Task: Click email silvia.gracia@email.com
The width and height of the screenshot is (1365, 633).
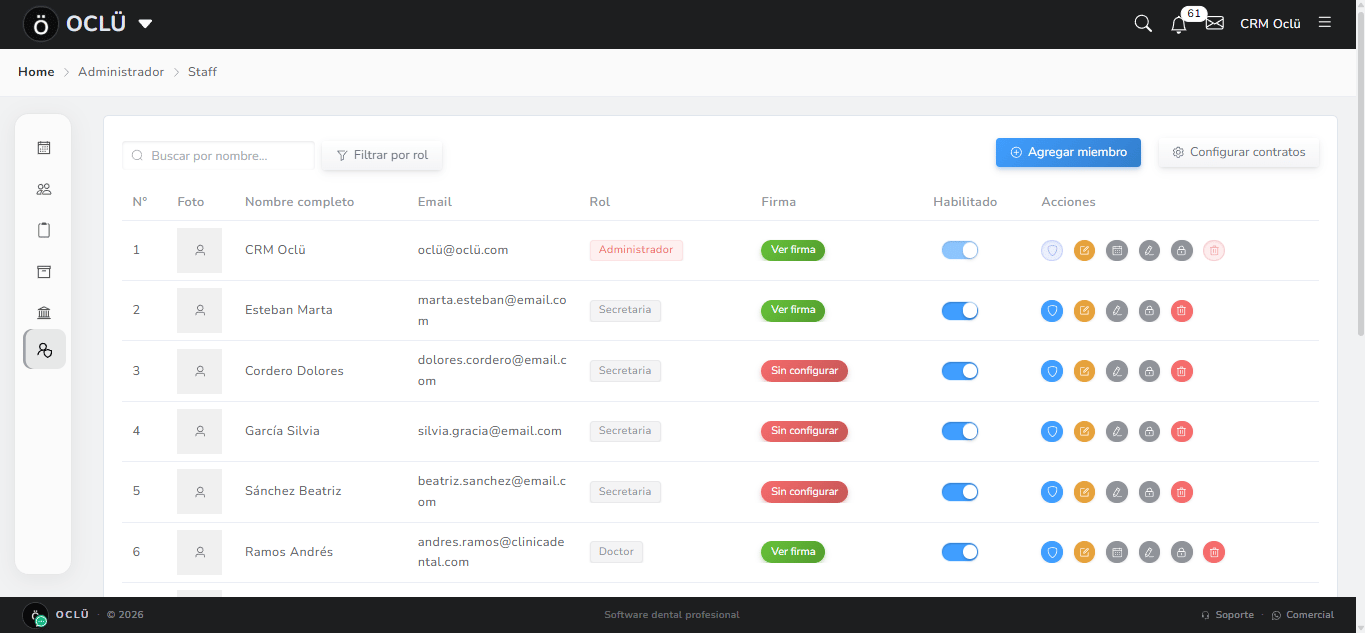Action: point(490,431)
